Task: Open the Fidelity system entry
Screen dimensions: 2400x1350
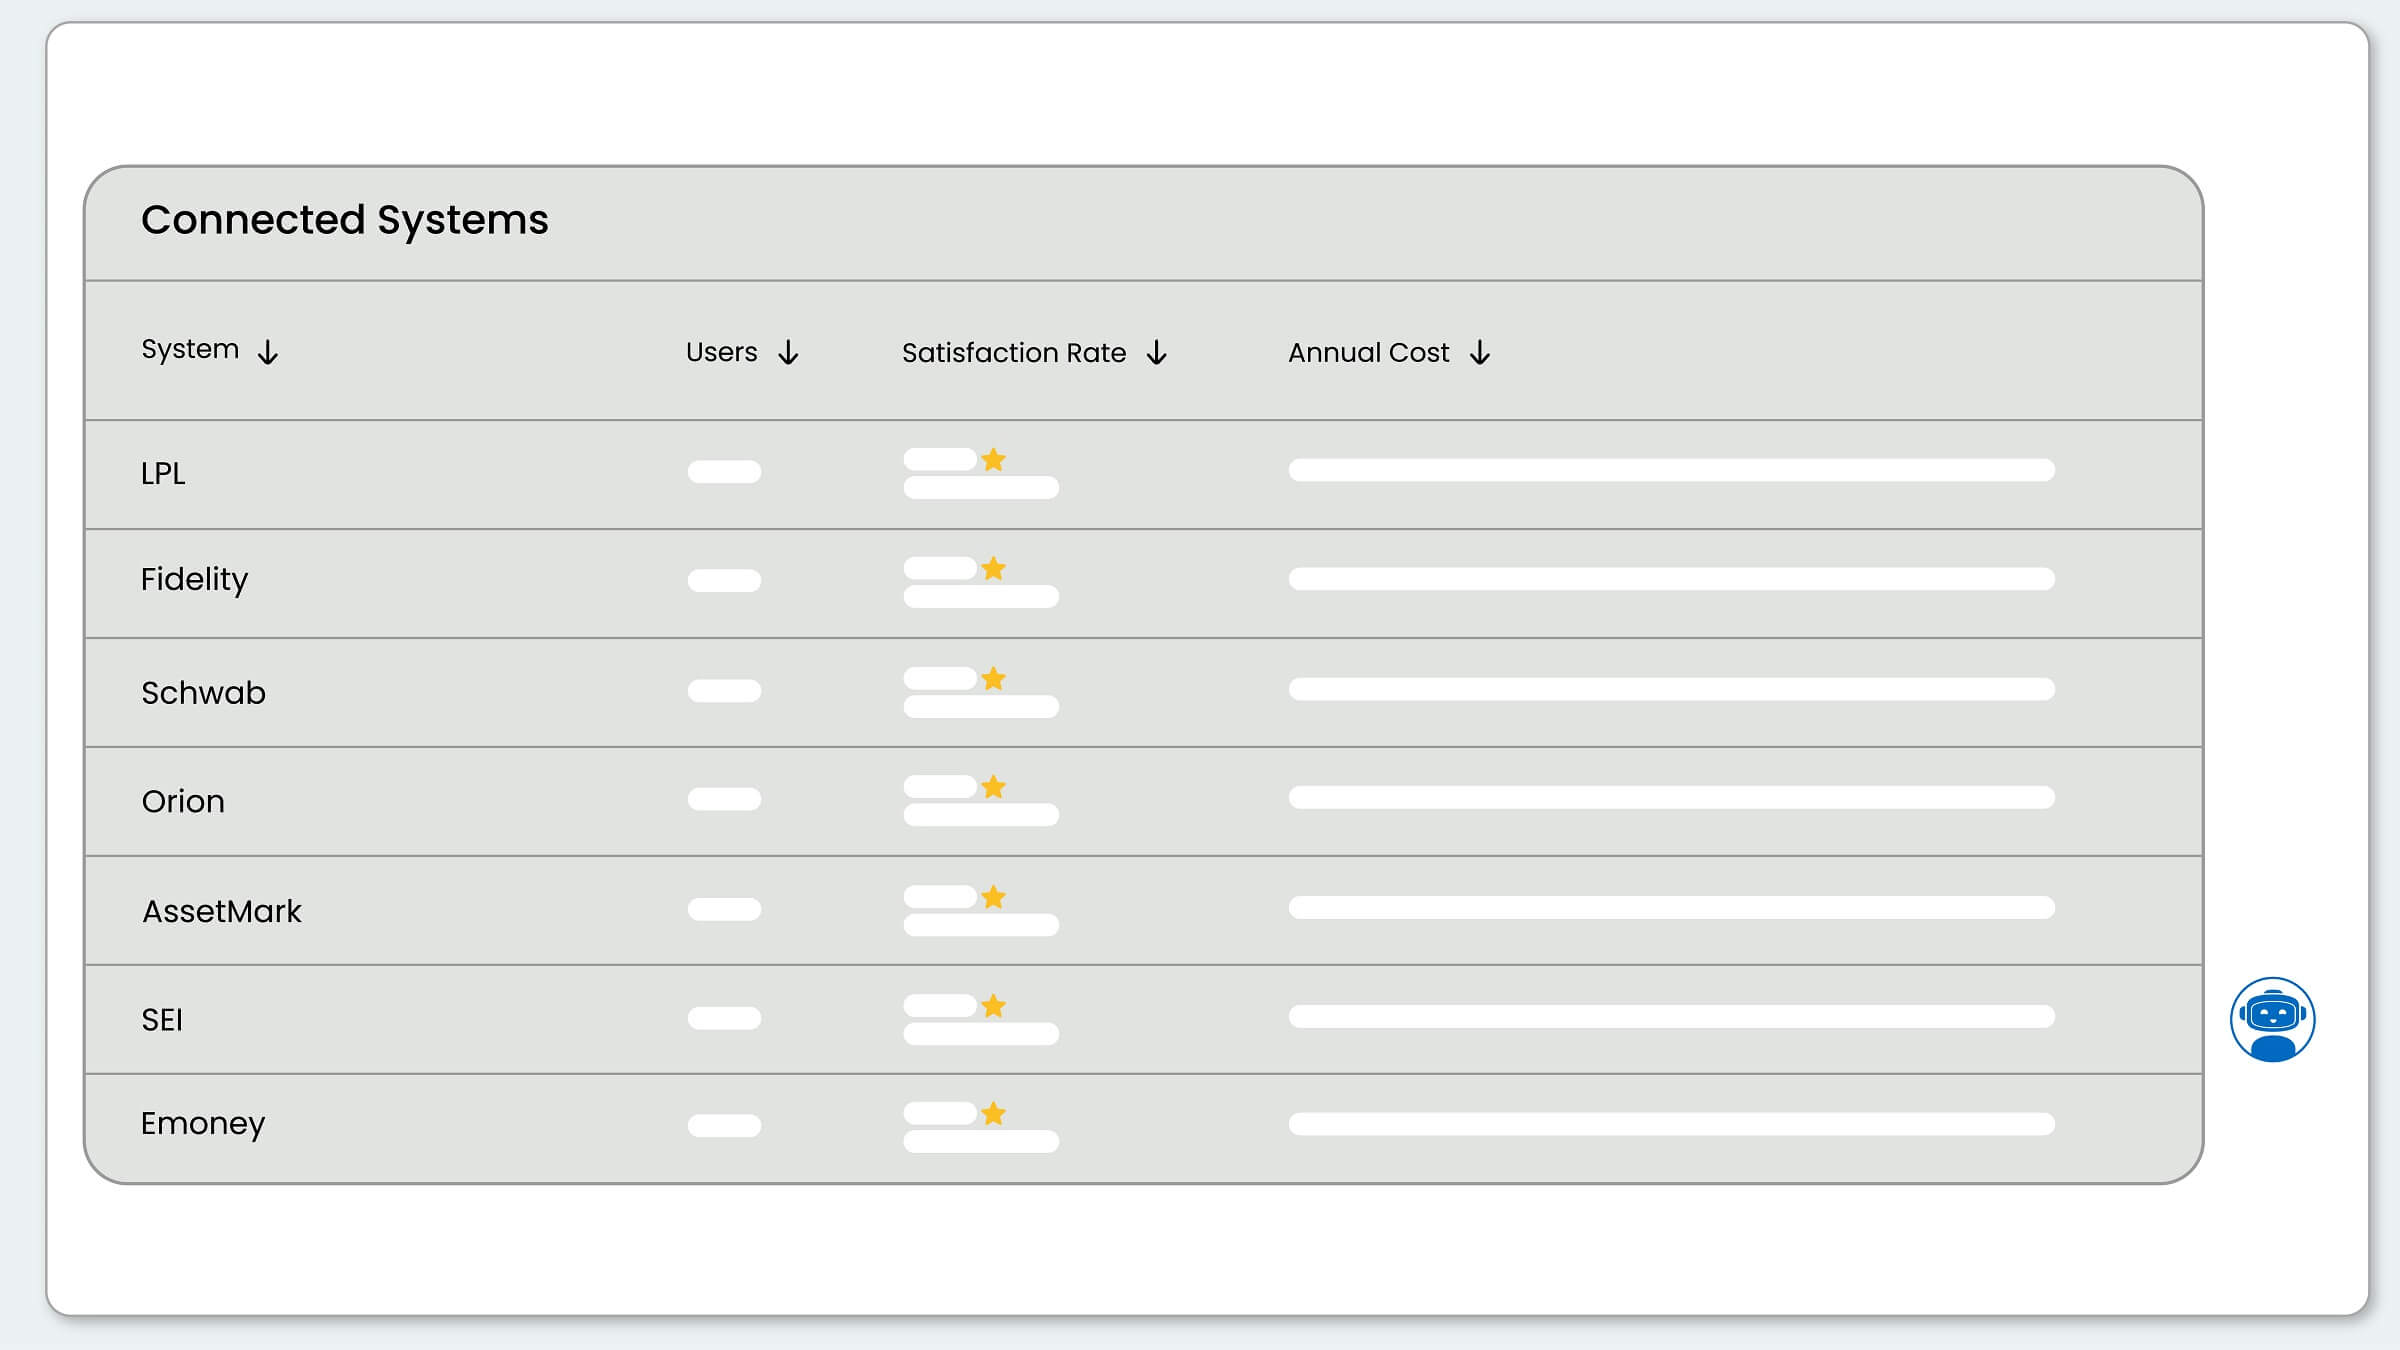Action: 194,580
